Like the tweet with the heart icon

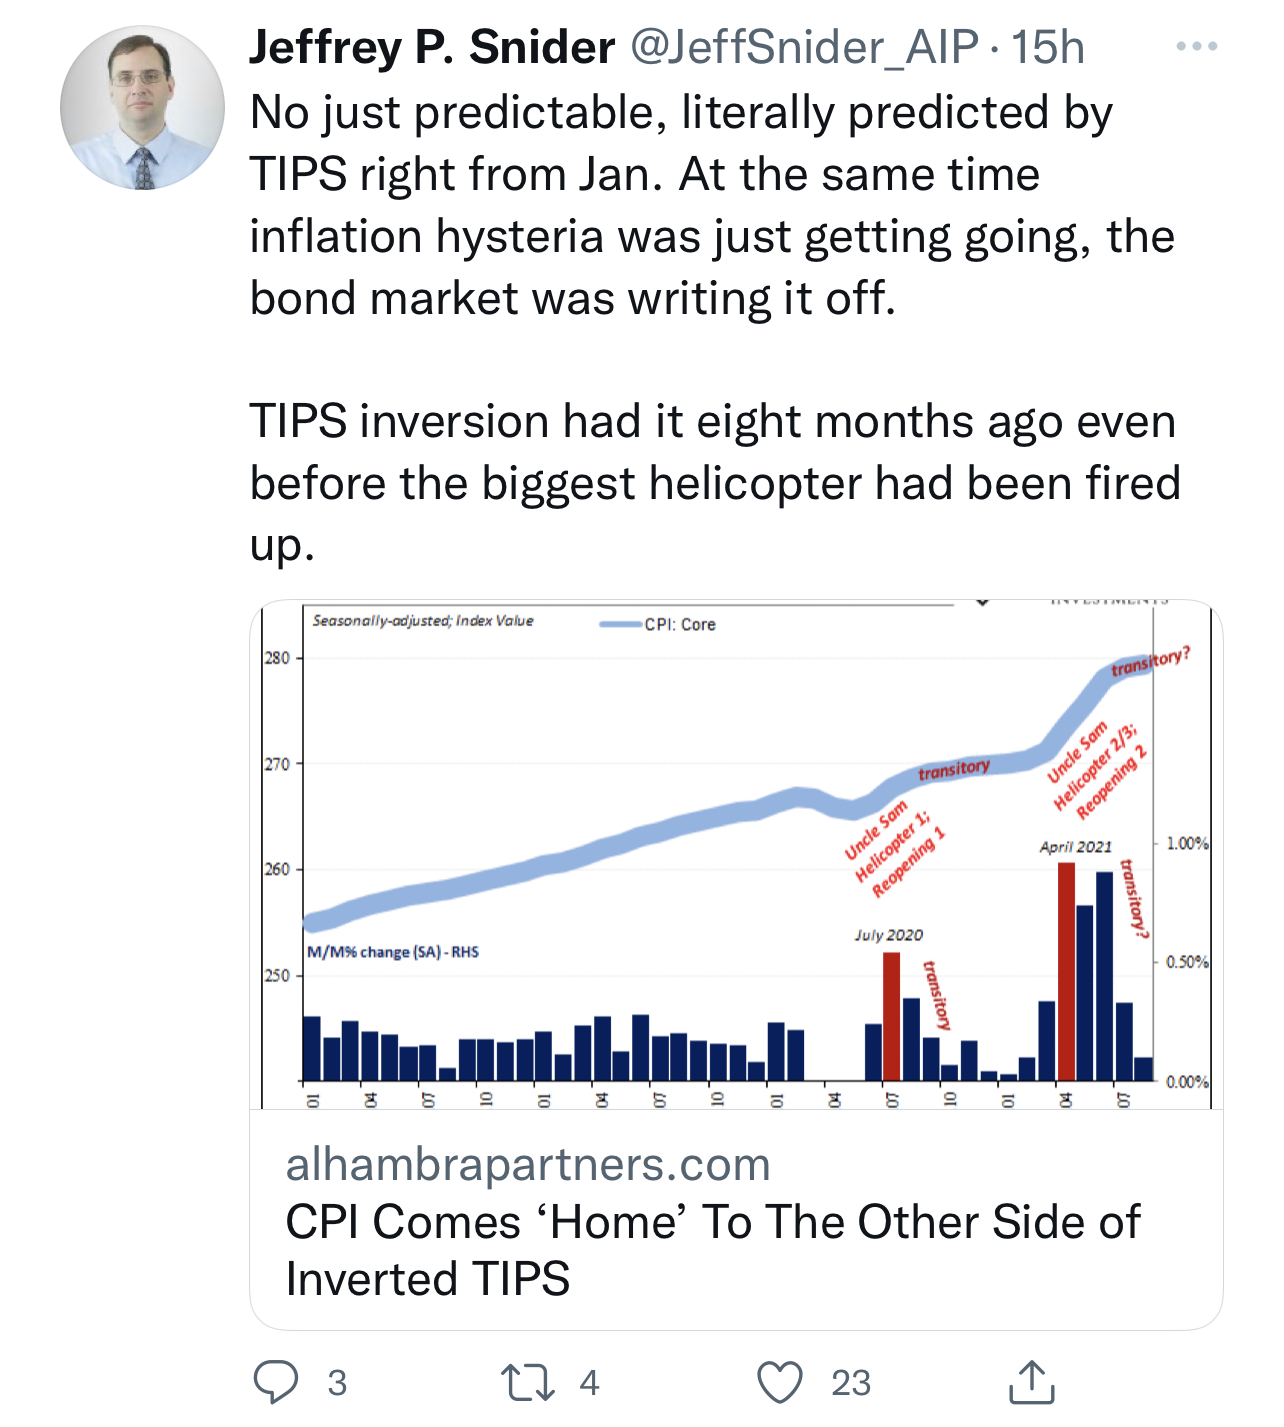coord(780,1382)
